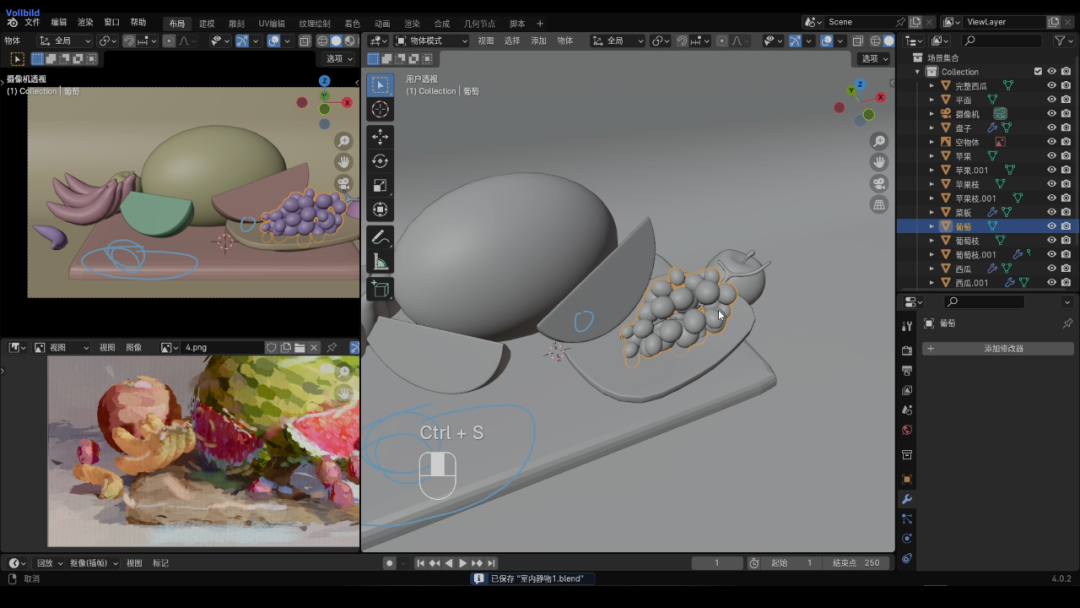Click zoom magnifier in main viewport
The height and width of the screenshot is (608, 1080).
(x=879, y=141)
